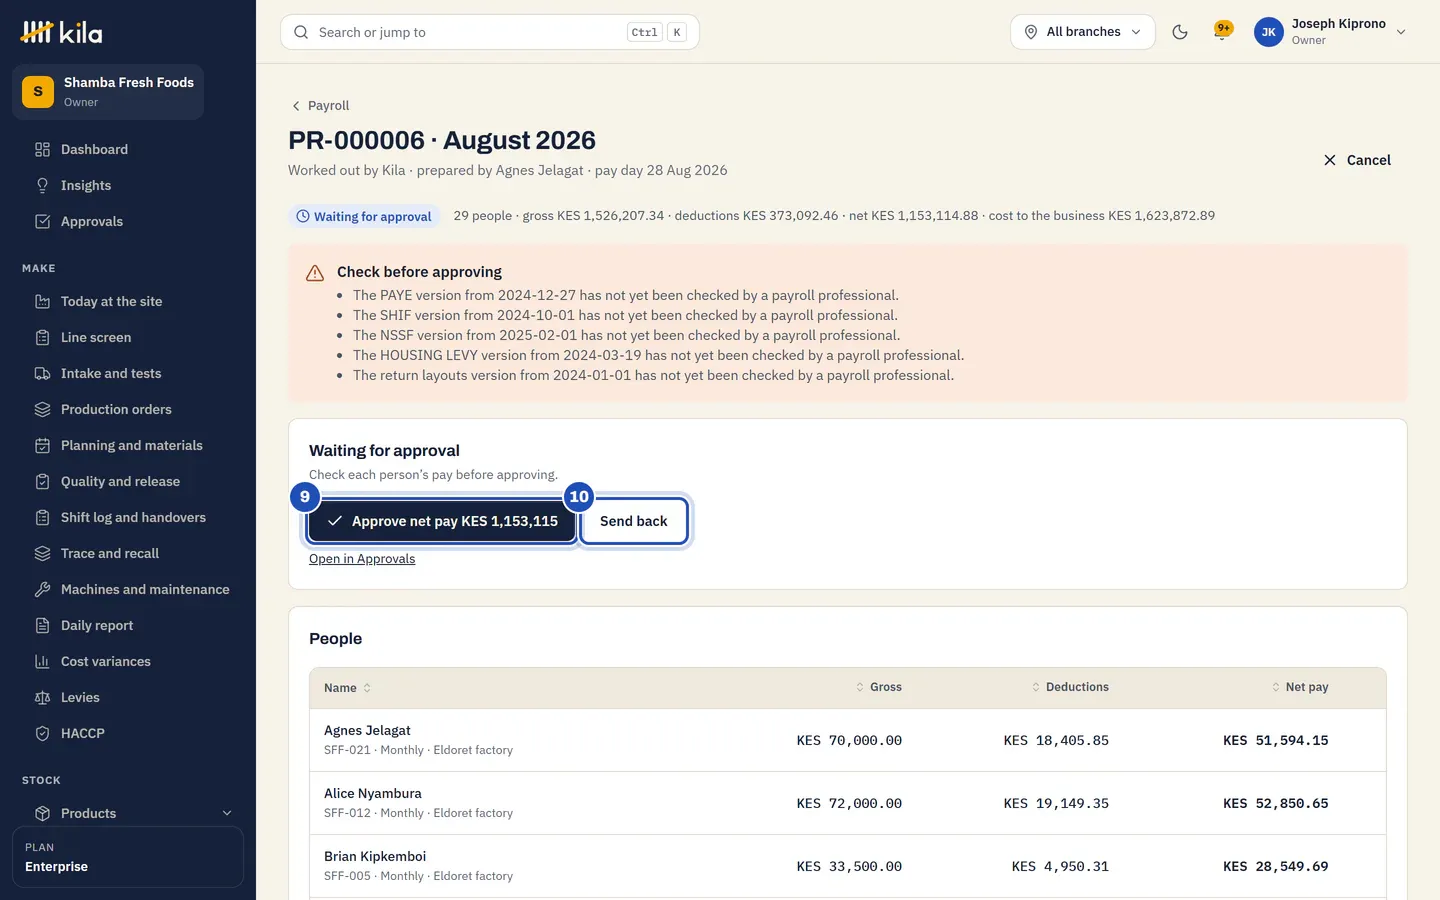This screenshot has height=900, width=1440.
Task: Click net pay KES 52,850.65 cell
Action: coord(1275,803)
